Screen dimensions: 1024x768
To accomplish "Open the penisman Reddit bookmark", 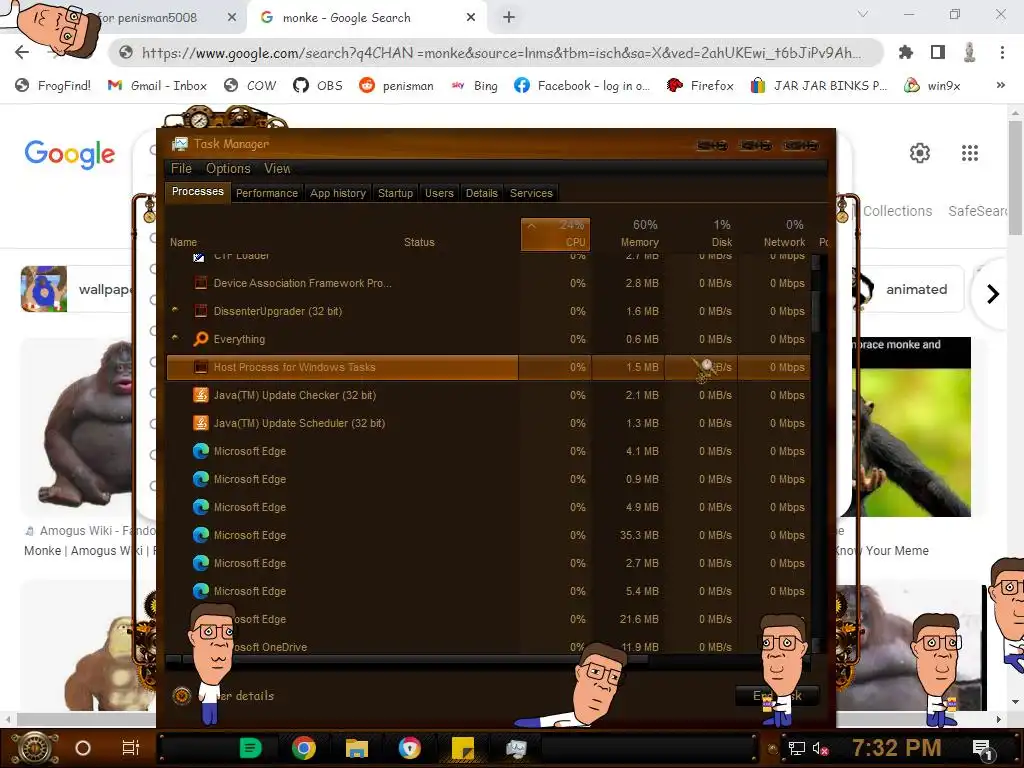I will click(x=396, y=86).
